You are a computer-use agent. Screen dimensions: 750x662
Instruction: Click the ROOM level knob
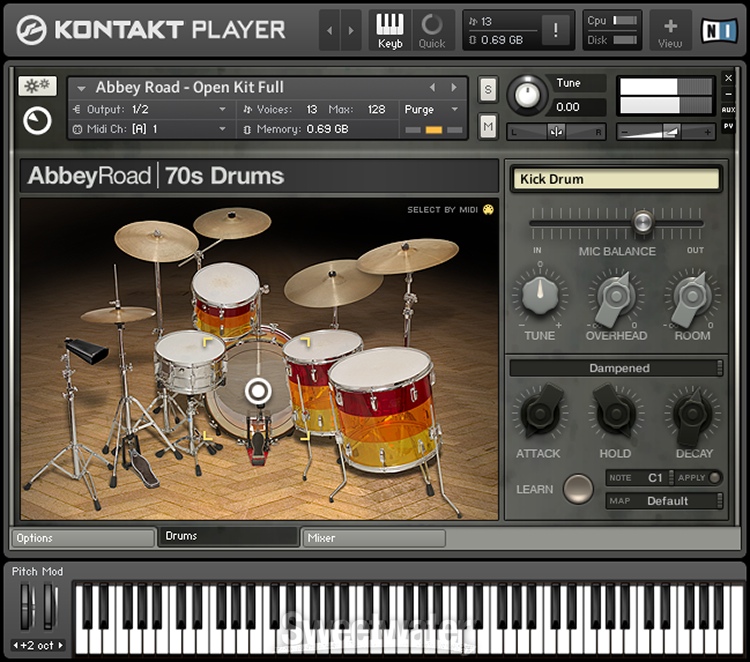[692, 297]
